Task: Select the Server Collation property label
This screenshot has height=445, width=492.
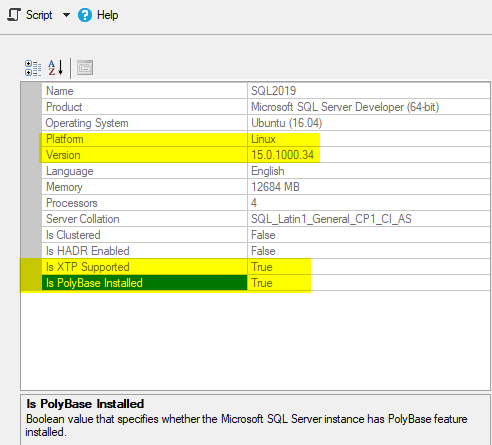Action: 83,219
